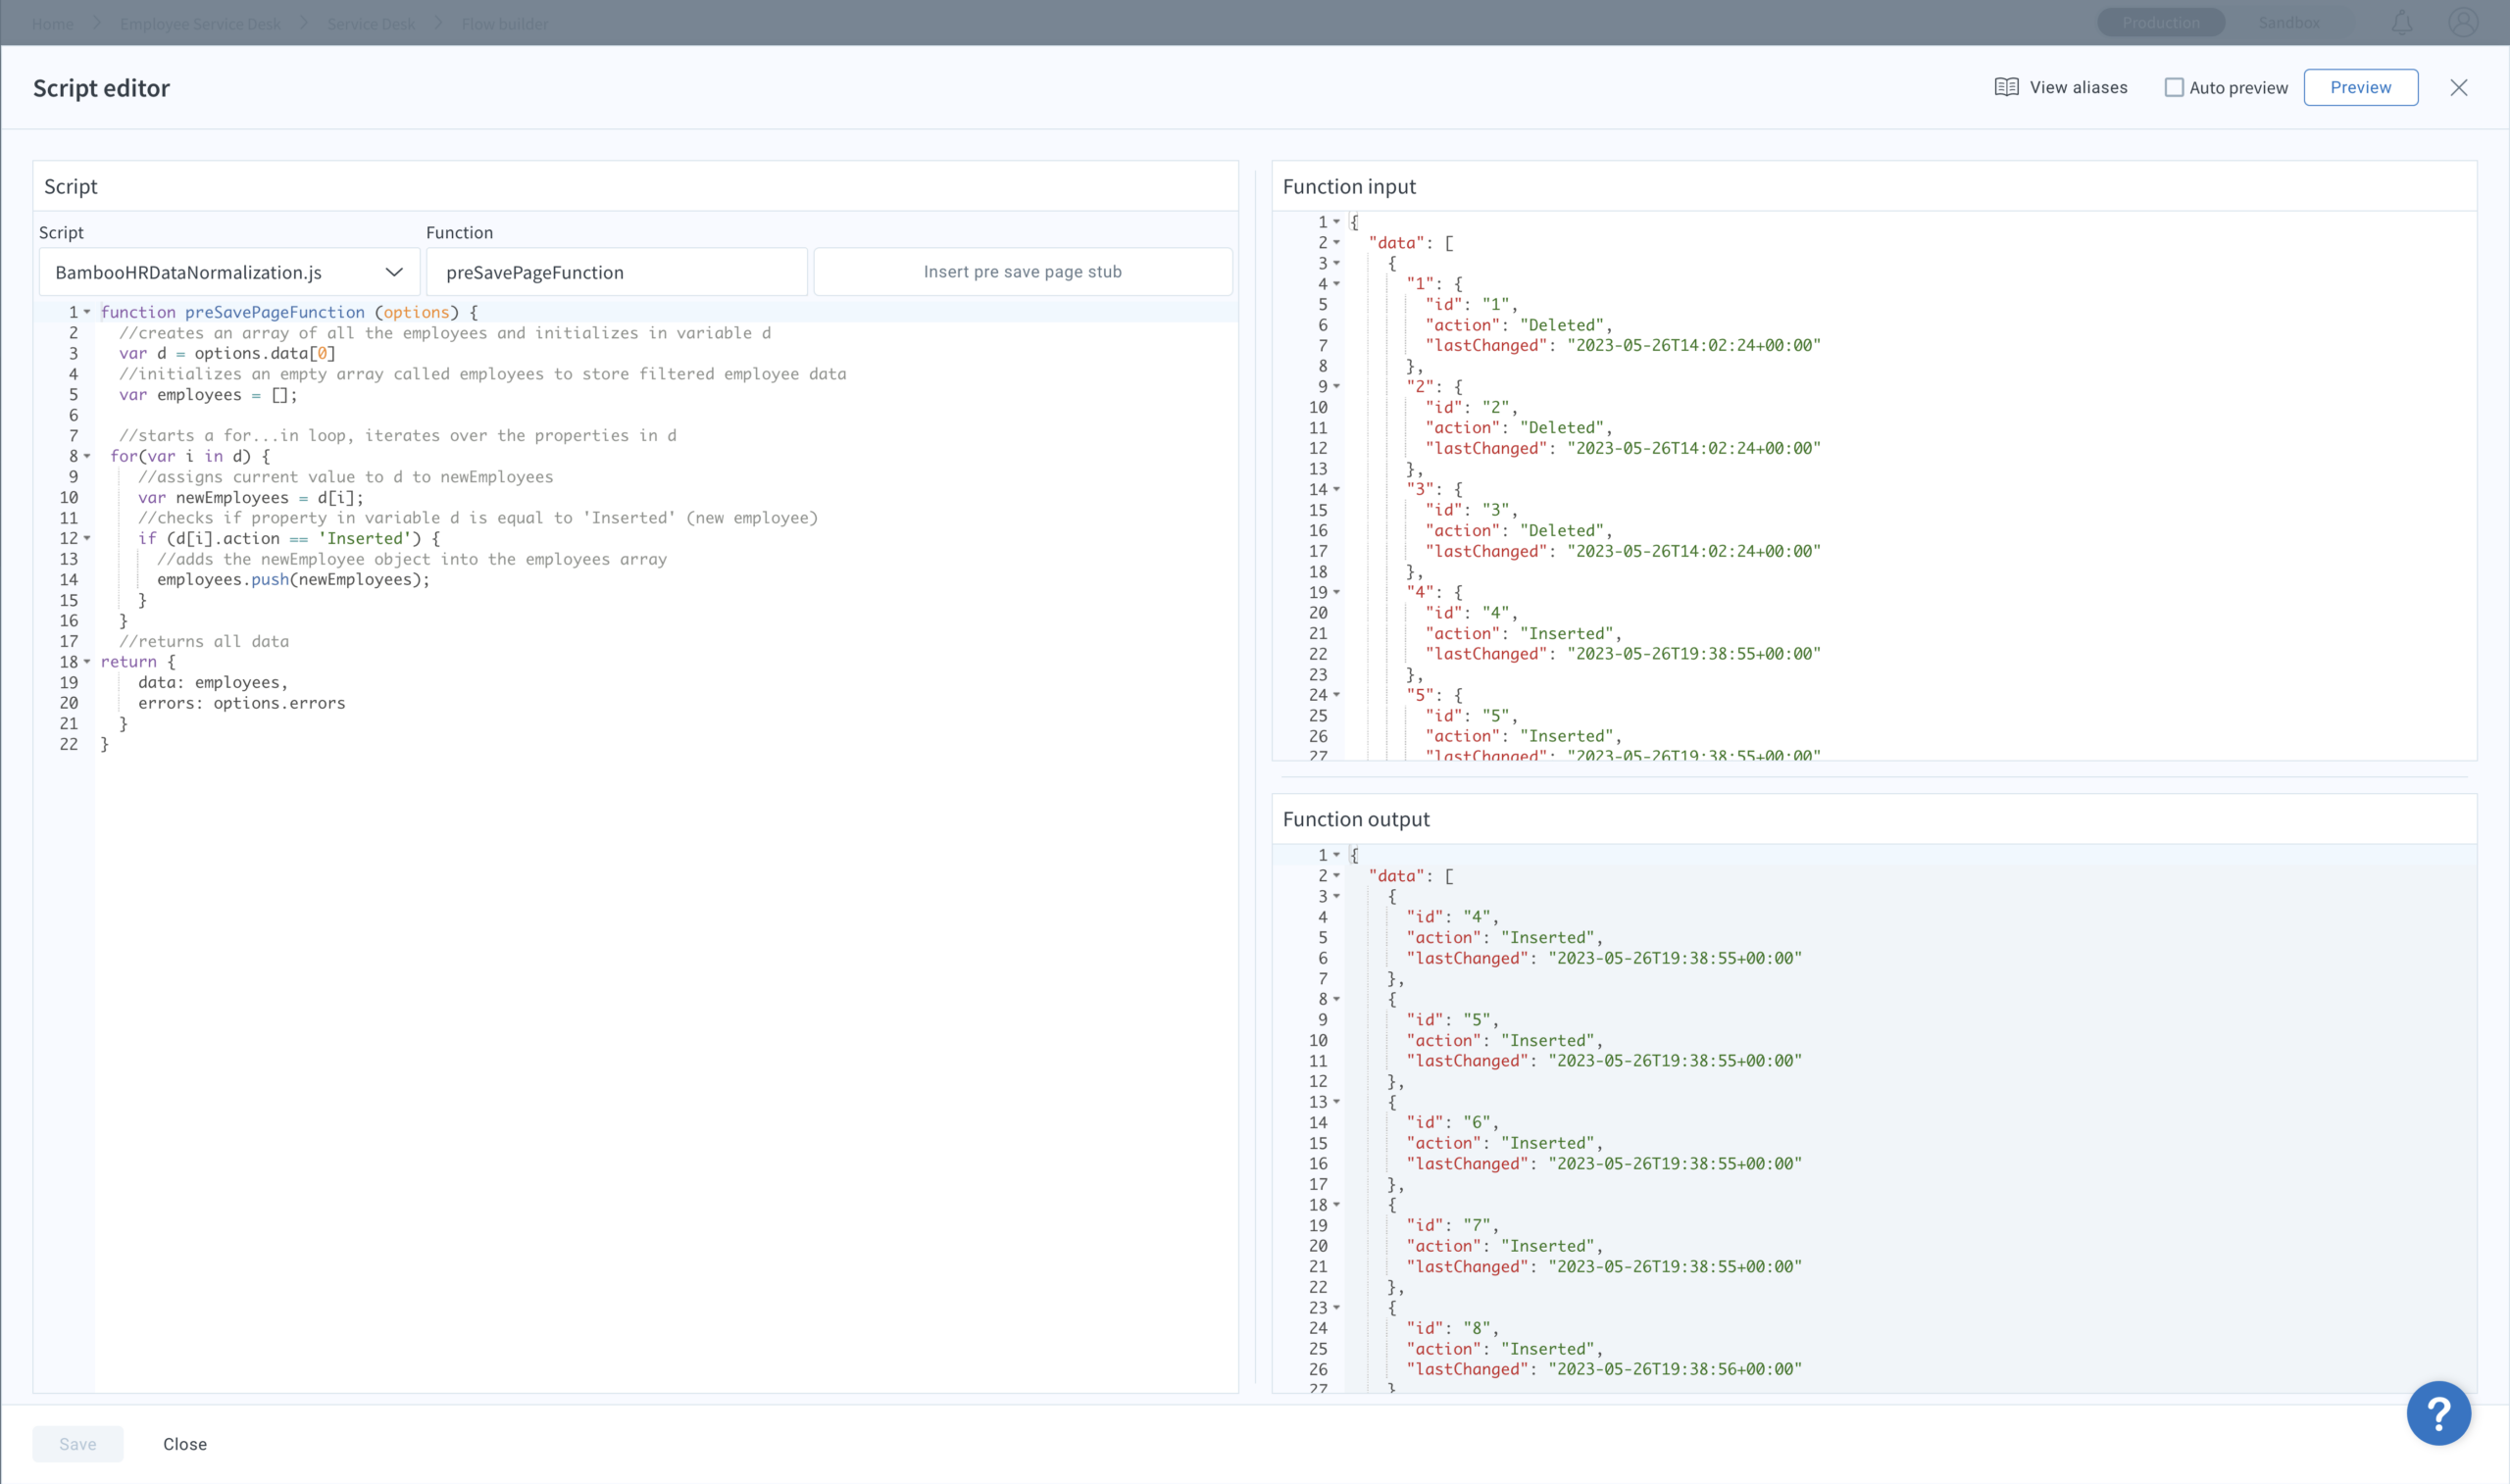Click the blue help question mark icon
Screen dimensions: 2510x1484
2438,1413
